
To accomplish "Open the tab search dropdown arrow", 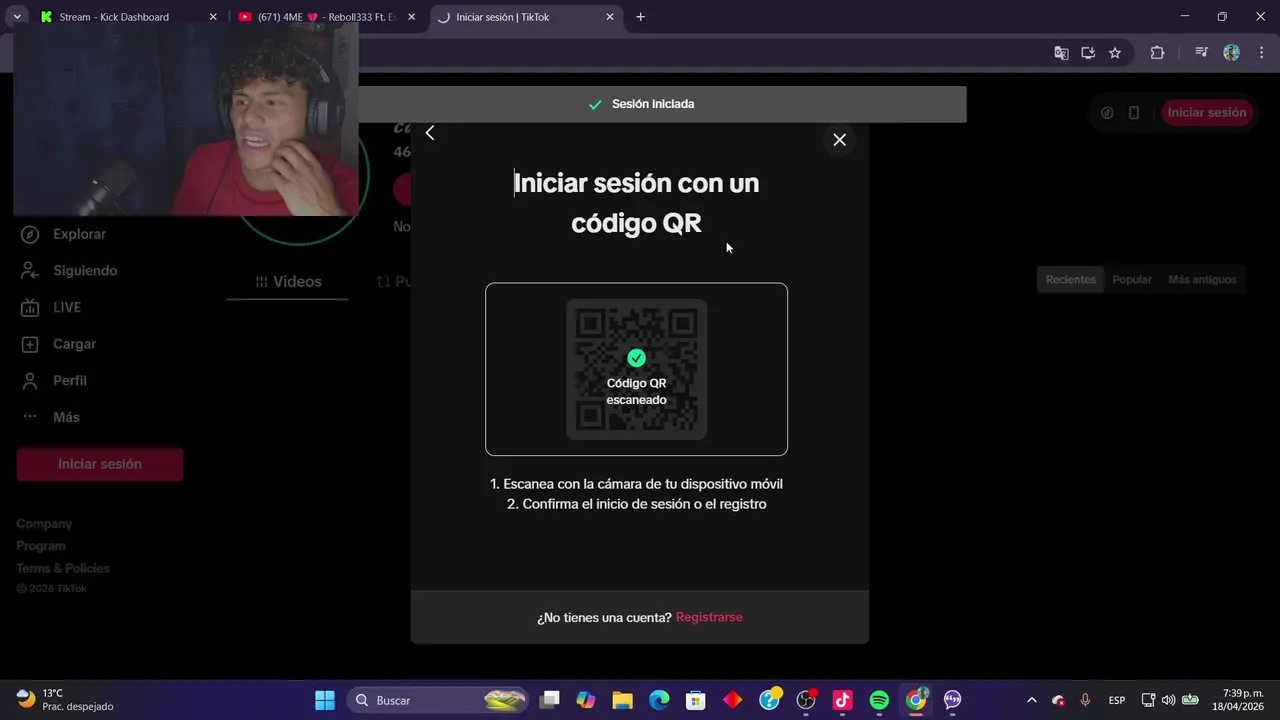I will [x=17, y=17].
